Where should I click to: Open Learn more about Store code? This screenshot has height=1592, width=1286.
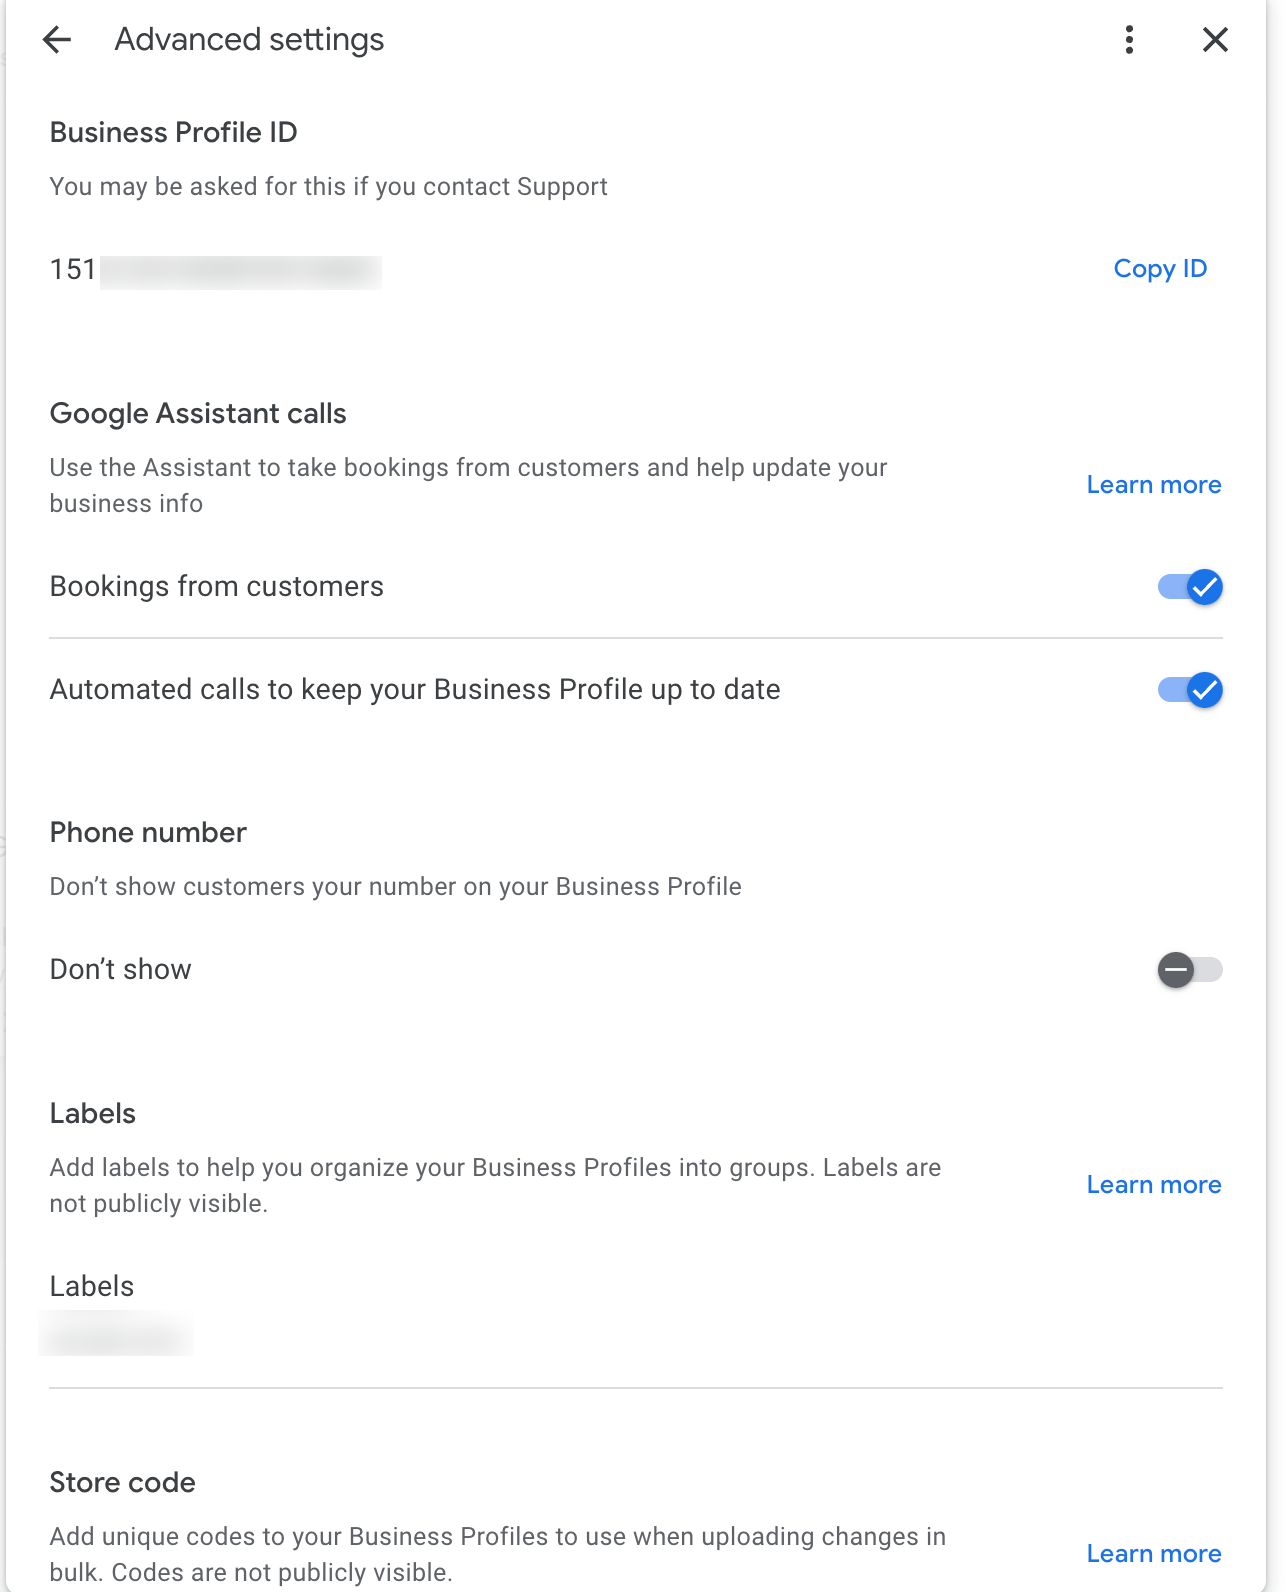pyautogui.click(x=1154, y=1554)
